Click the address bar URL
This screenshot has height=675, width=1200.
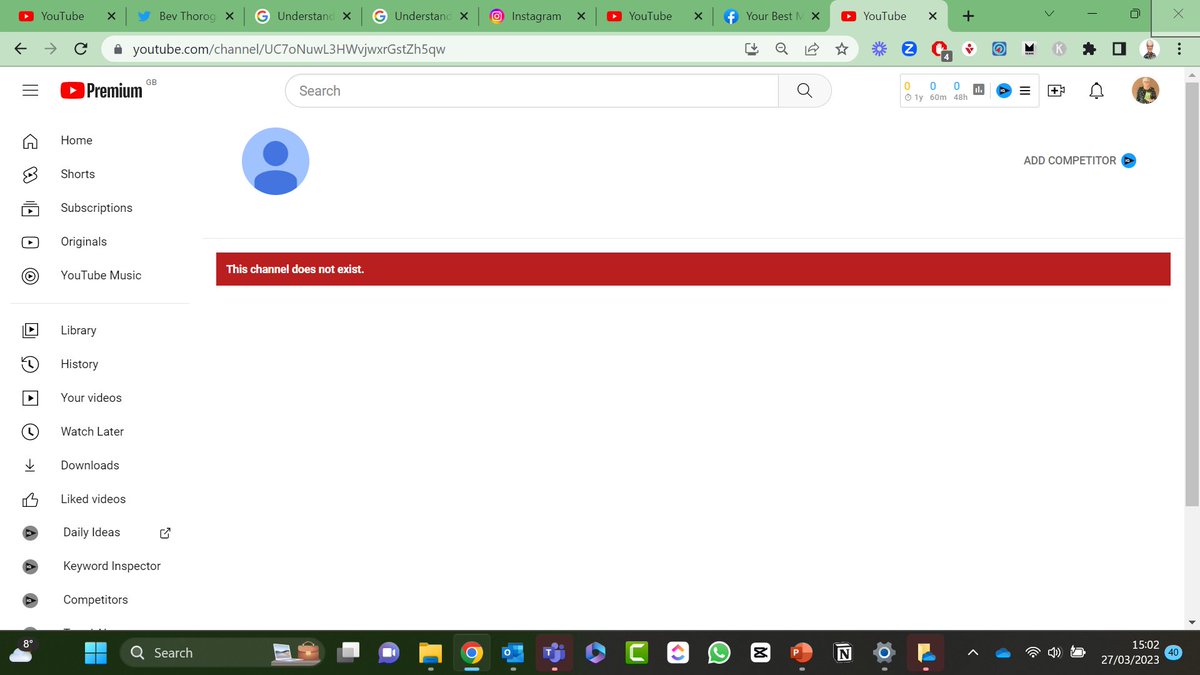(289, 49)
